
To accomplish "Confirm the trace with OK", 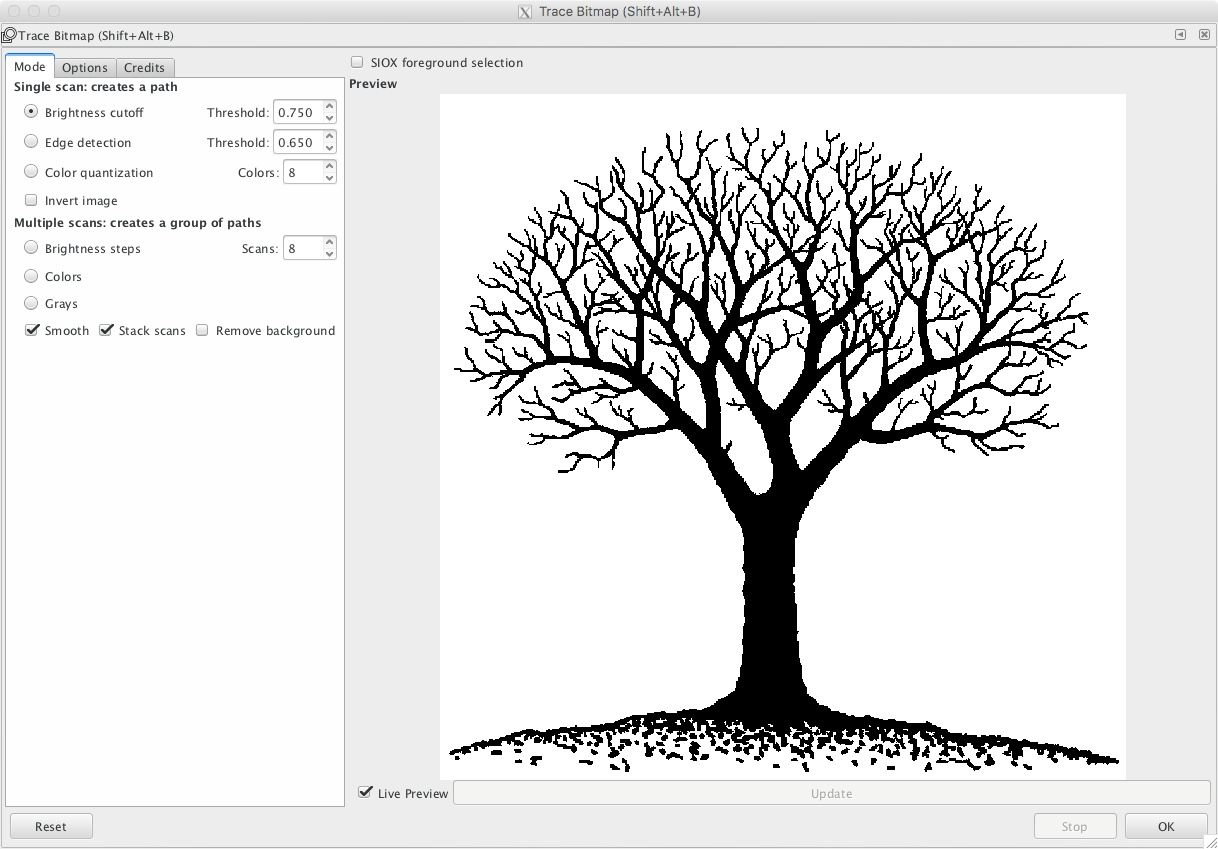I will (x=1165, y=826).
